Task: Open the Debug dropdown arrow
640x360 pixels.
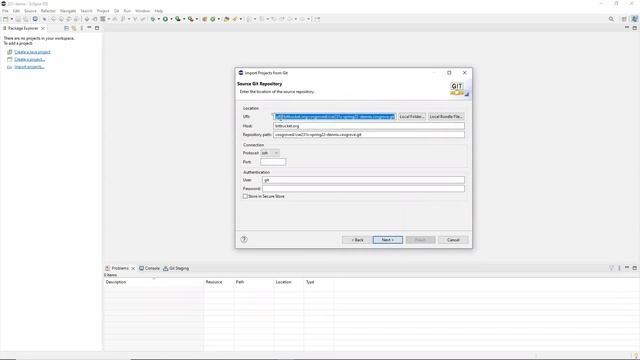Action: coord(158,19)
